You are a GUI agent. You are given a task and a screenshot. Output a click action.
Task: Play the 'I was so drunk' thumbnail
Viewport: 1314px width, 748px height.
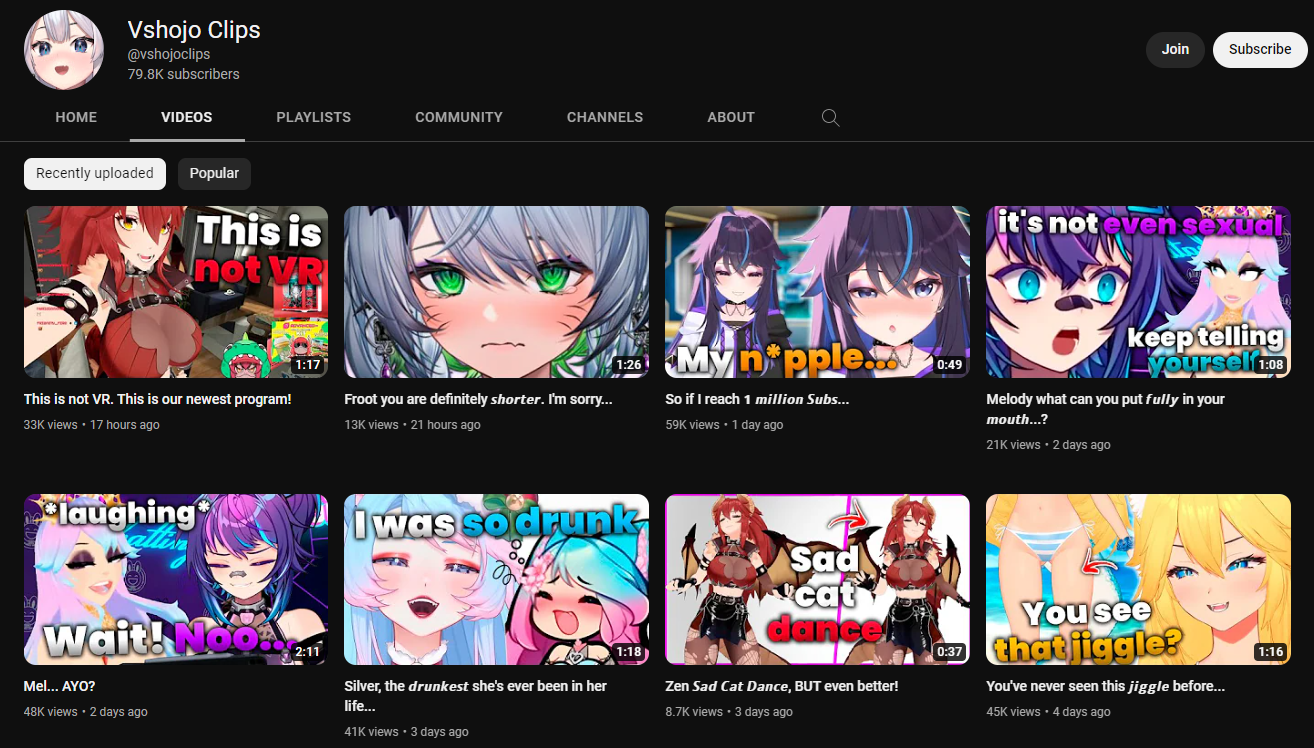[496, 580]
